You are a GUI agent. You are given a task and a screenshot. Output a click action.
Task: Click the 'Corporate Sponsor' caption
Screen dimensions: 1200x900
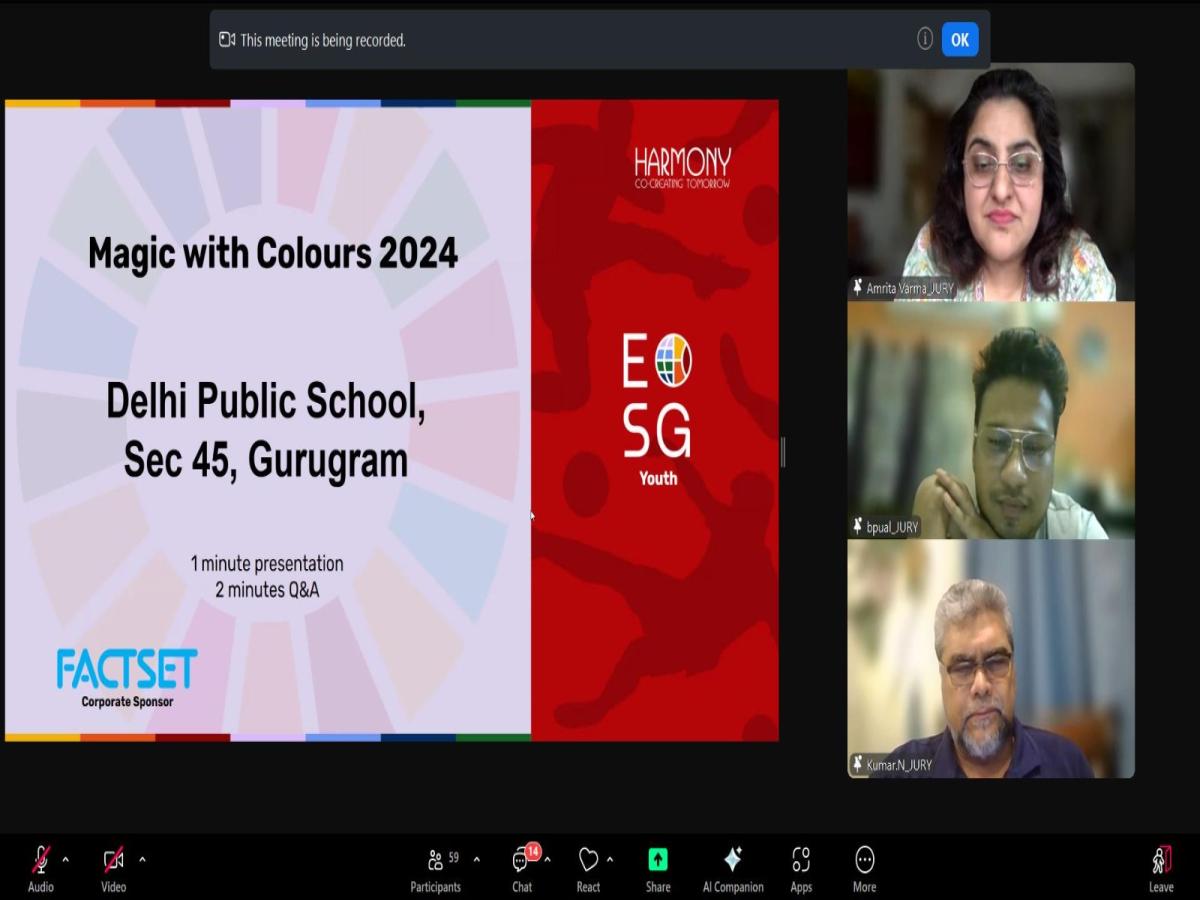pyautogui.click(x=127, y=702)
